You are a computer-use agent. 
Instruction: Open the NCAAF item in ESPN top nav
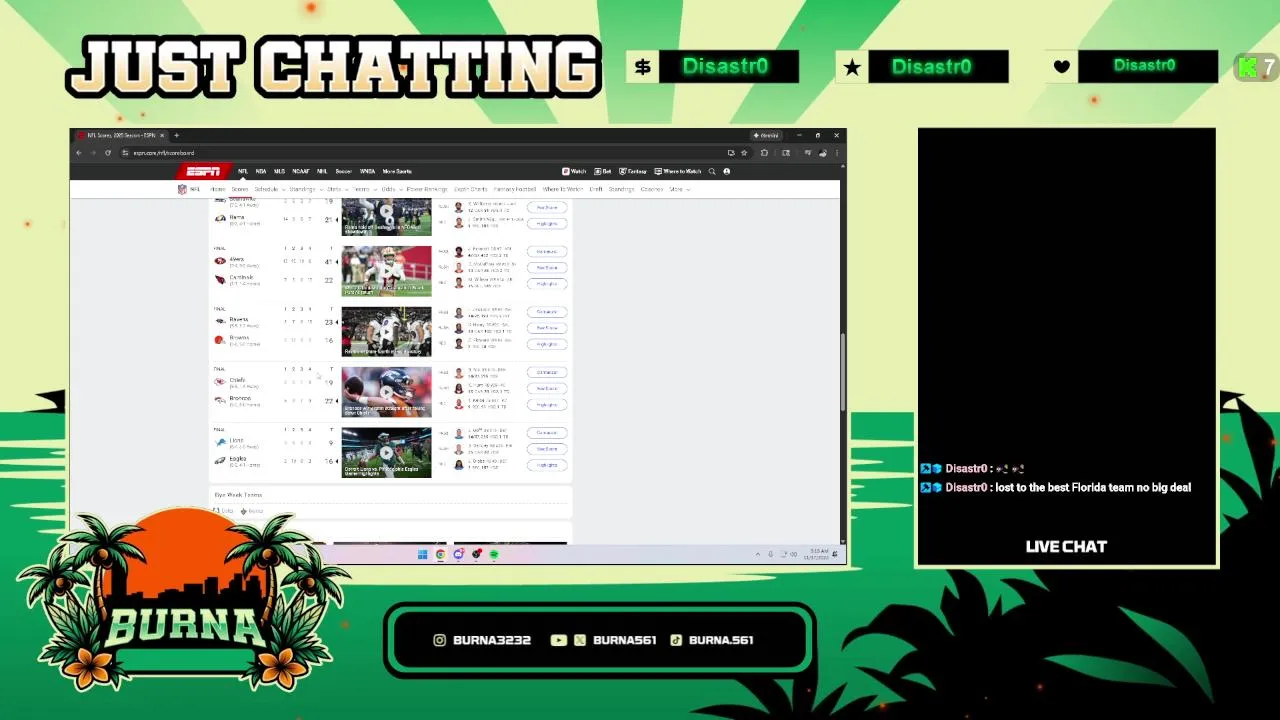(301, 171)
